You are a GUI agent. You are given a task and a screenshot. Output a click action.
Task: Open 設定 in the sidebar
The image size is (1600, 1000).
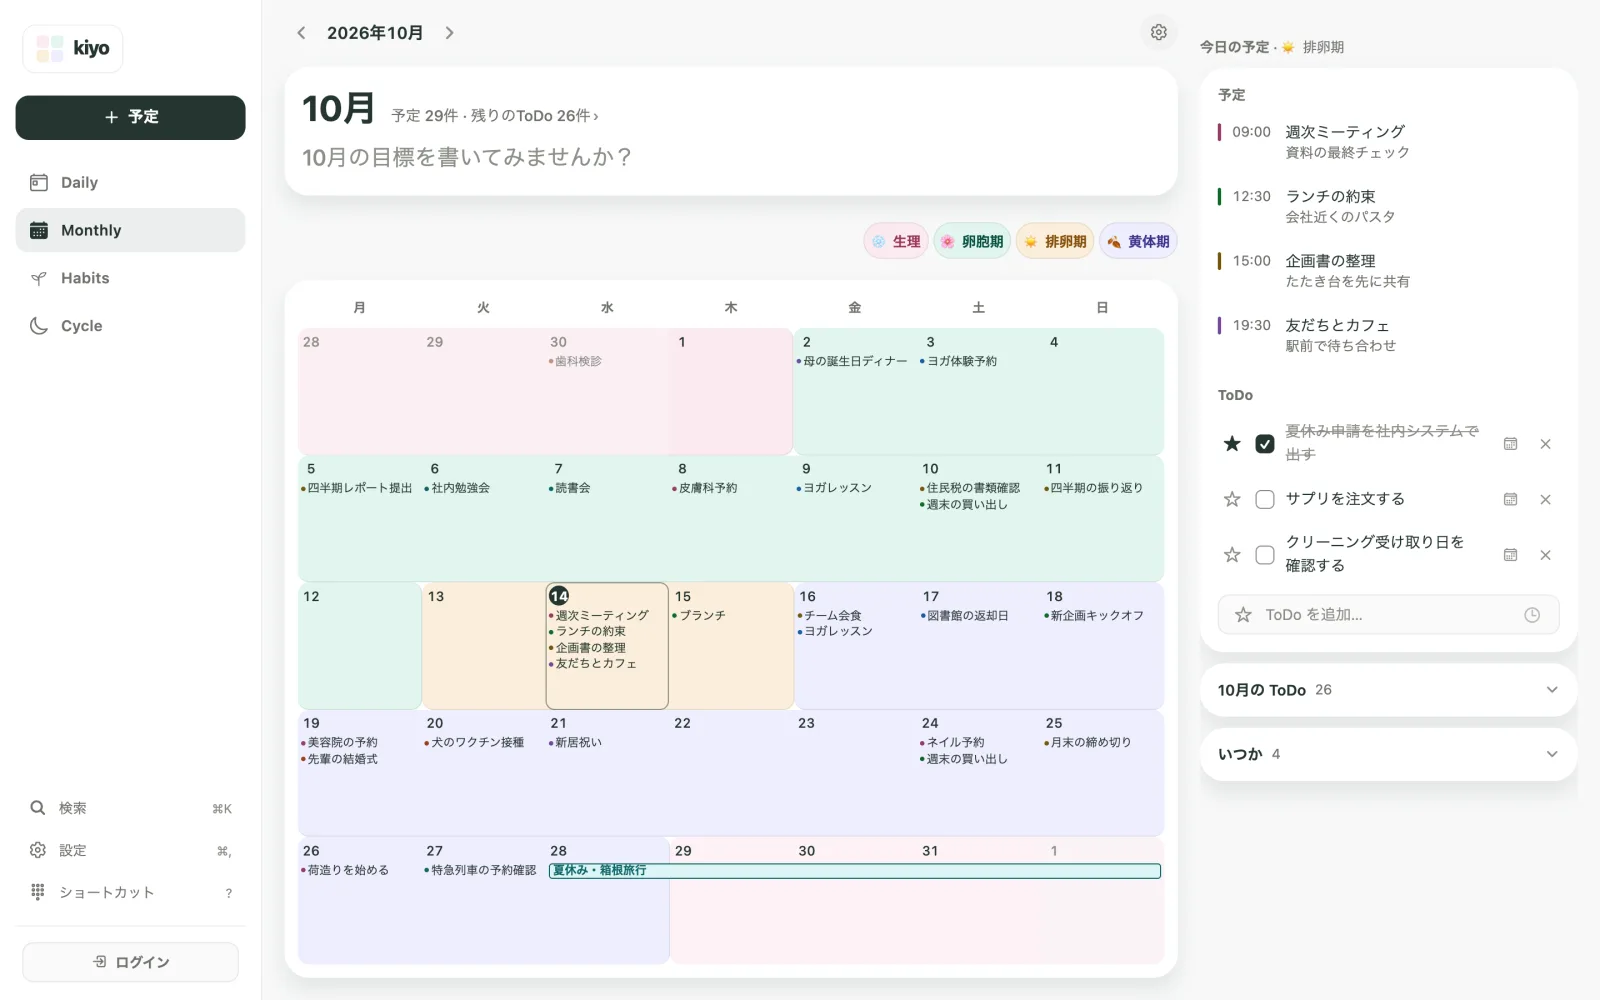tap(130, 850)
